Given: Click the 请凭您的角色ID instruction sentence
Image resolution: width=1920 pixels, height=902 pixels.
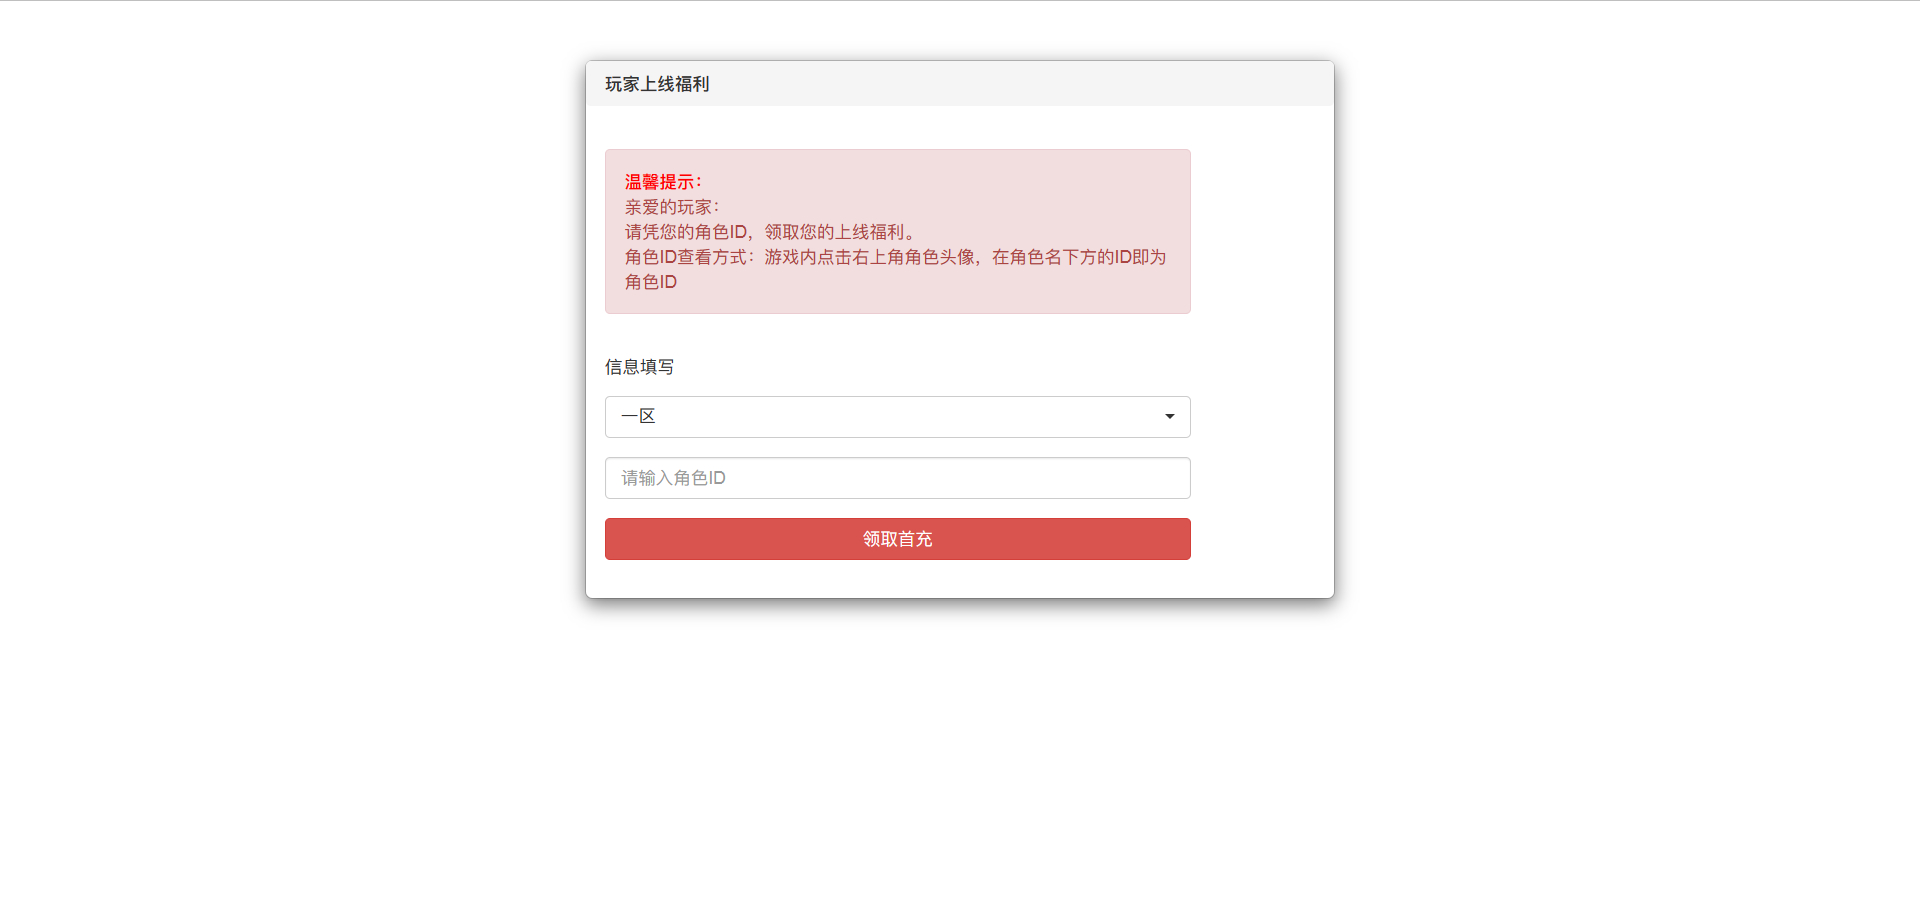Looking at the screenshot, I should pyautogui.click(x=770, y=232).
